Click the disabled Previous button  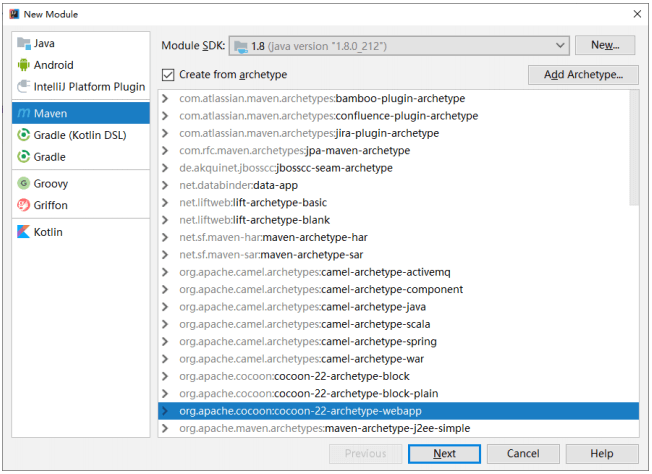point(366,454)
